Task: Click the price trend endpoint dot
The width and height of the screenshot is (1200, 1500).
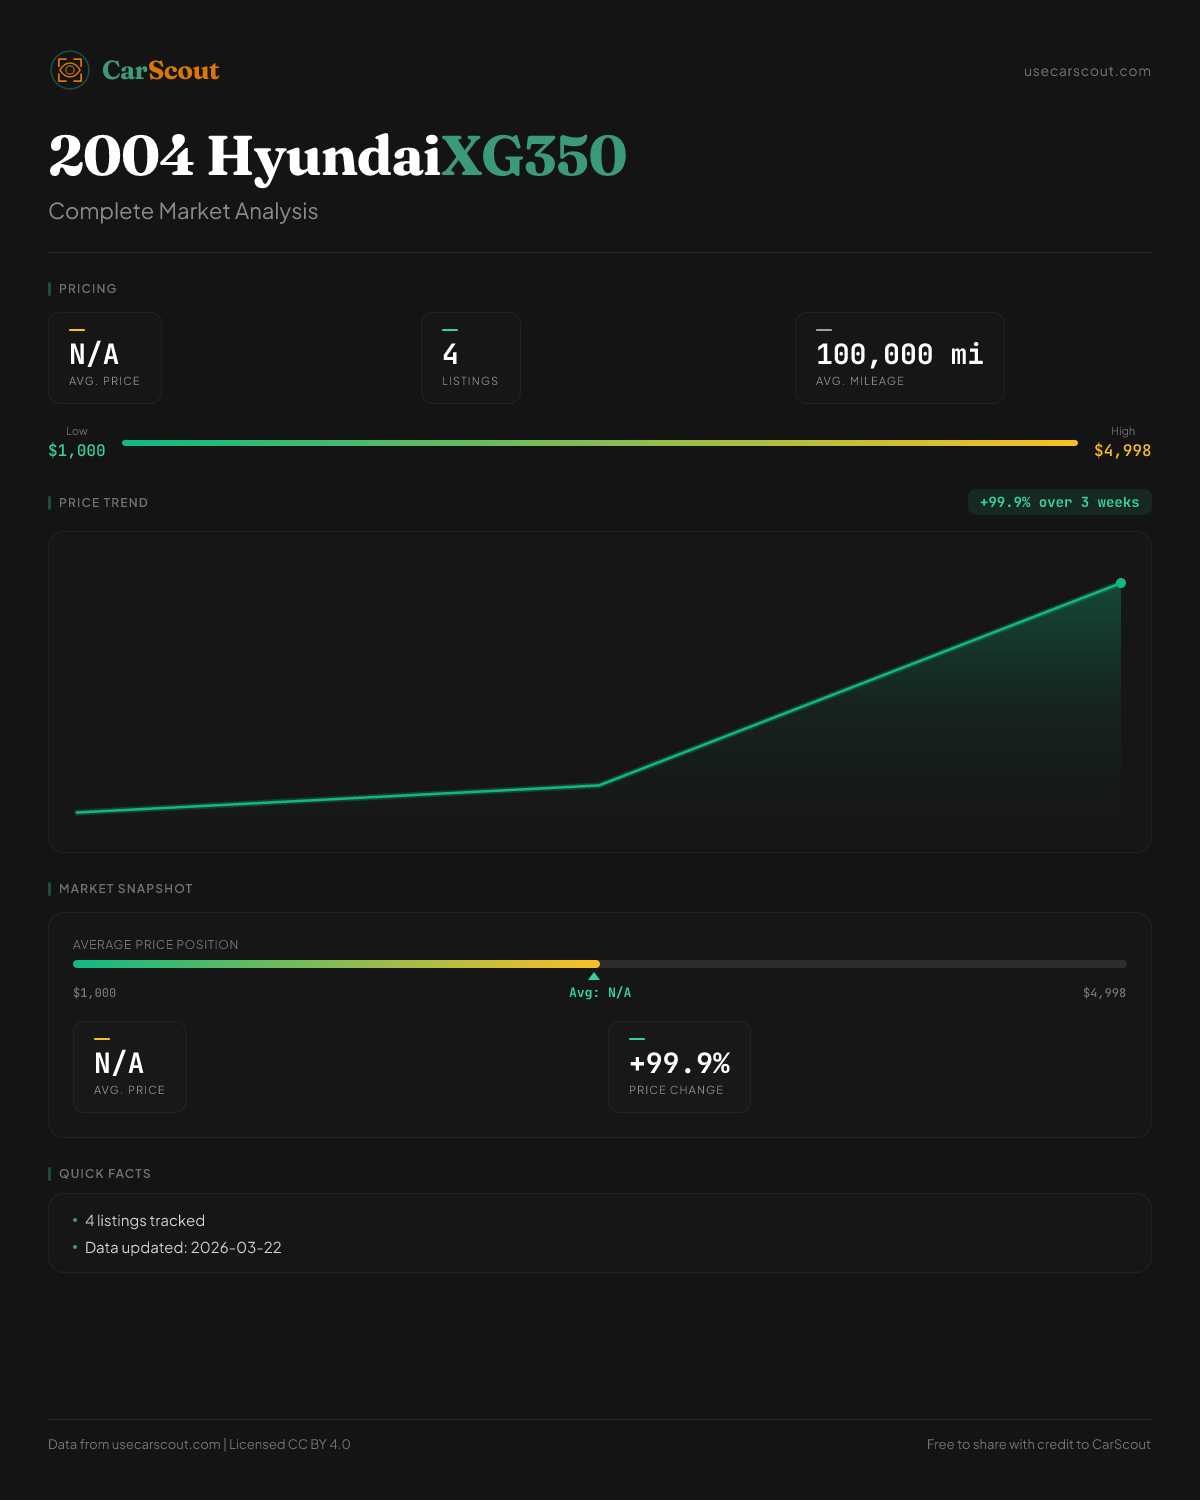Action: [1121, 583]
